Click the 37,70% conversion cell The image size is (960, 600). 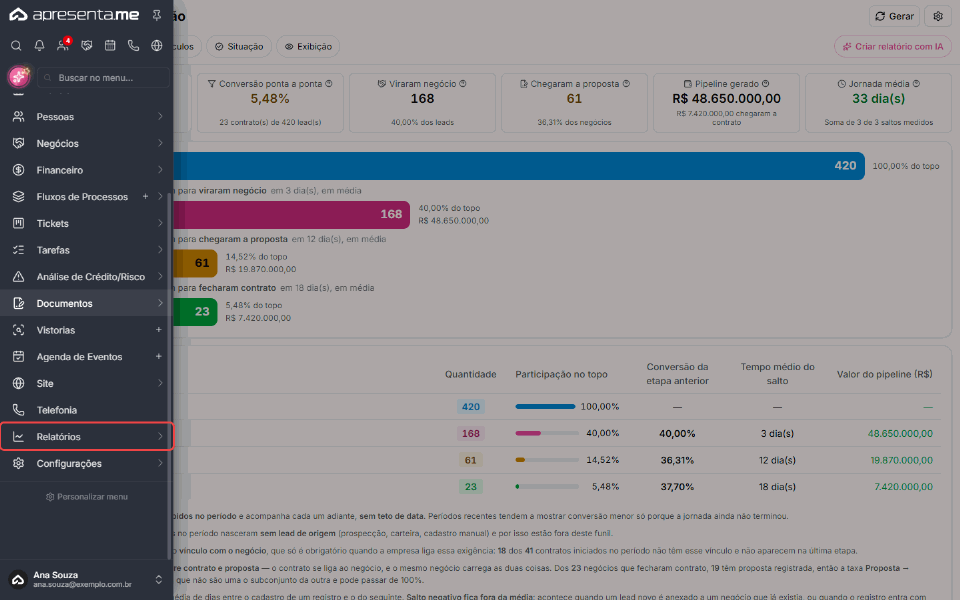pos(677,487)
